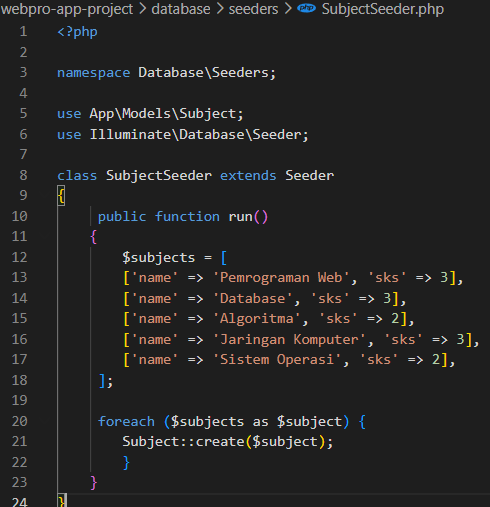Viewport: 490px width, 507px height.
Task: Click the 'Algoritma' string
Action: pos(256,319)
